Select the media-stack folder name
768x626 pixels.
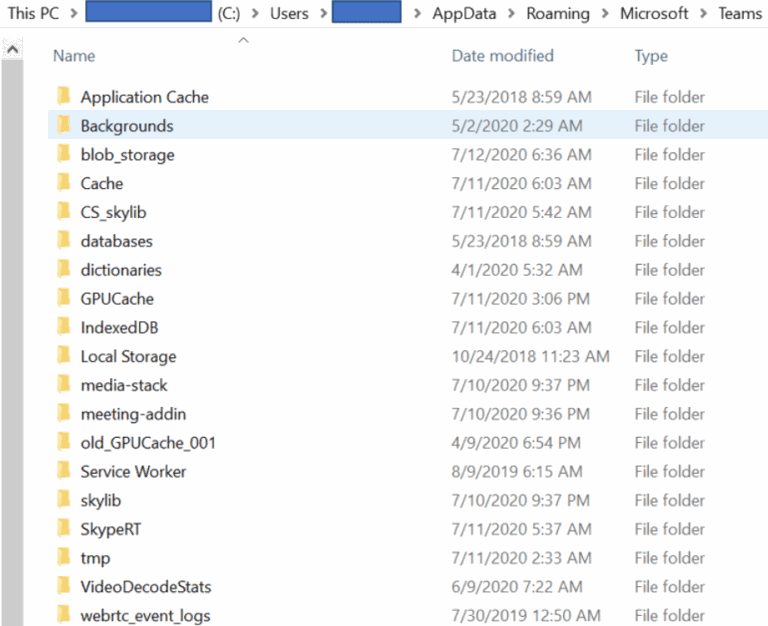pos(124,385)
